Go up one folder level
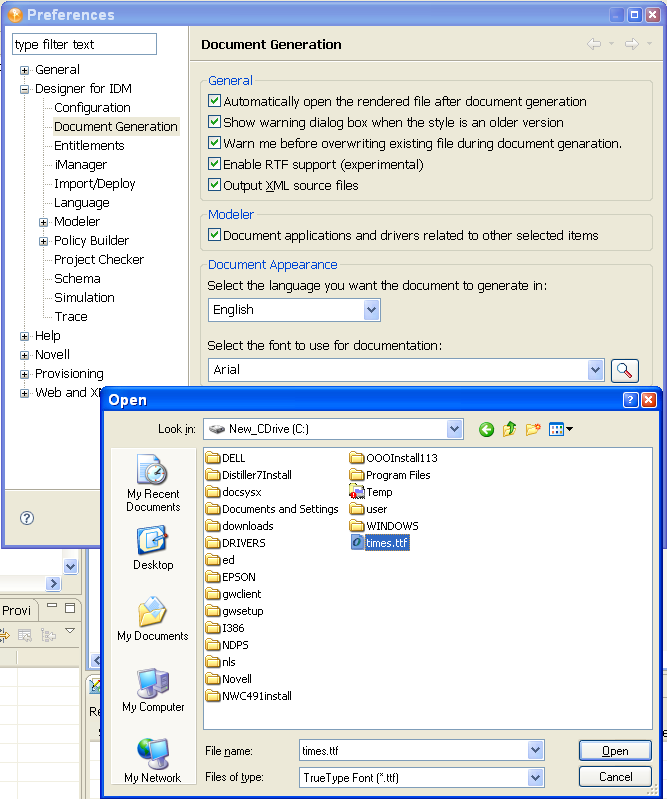The width and height of the screenshot is (667, 799). tap(510, 430)
